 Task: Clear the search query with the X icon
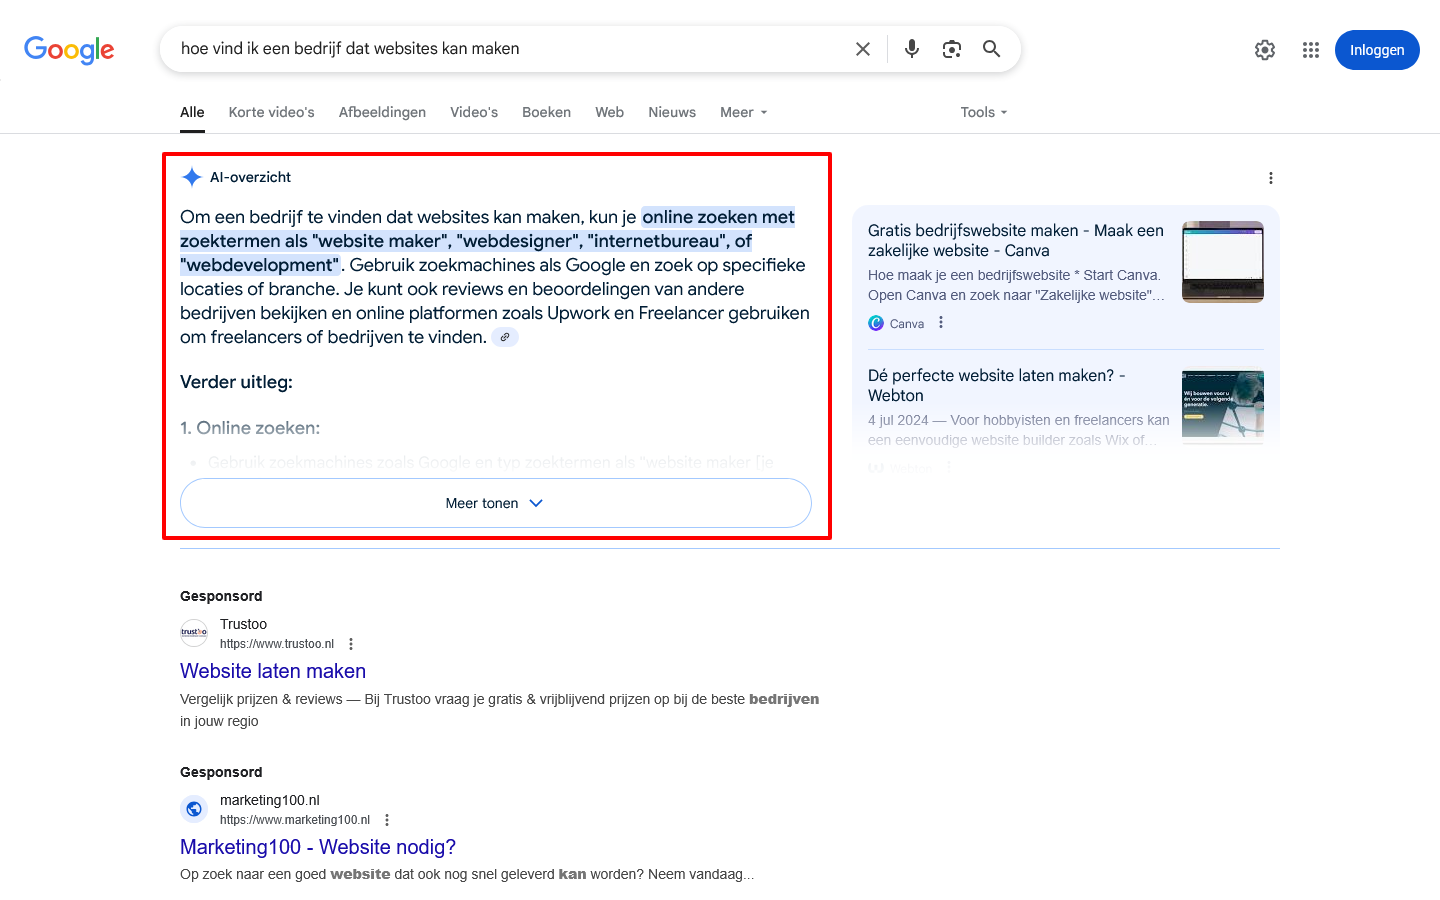pyautogui.click(x=863, y=49)
